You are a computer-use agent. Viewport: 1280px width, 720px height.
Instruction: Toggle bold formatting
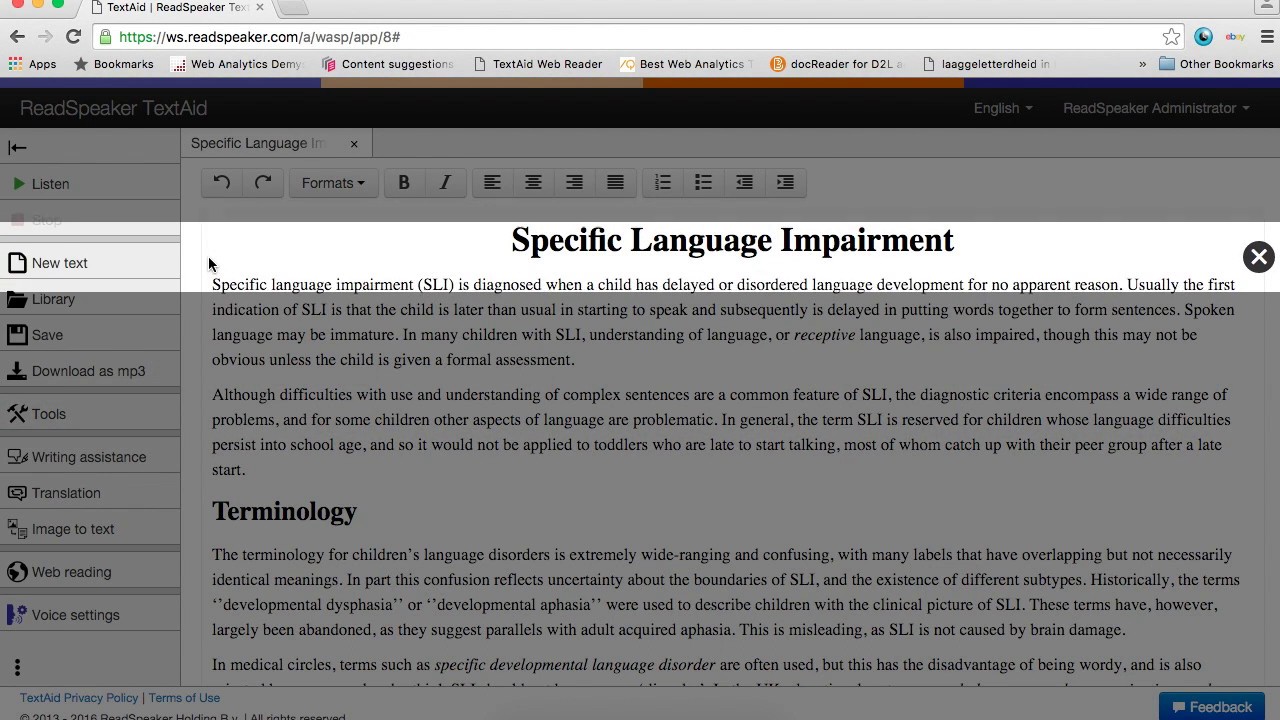coord(404,183)
